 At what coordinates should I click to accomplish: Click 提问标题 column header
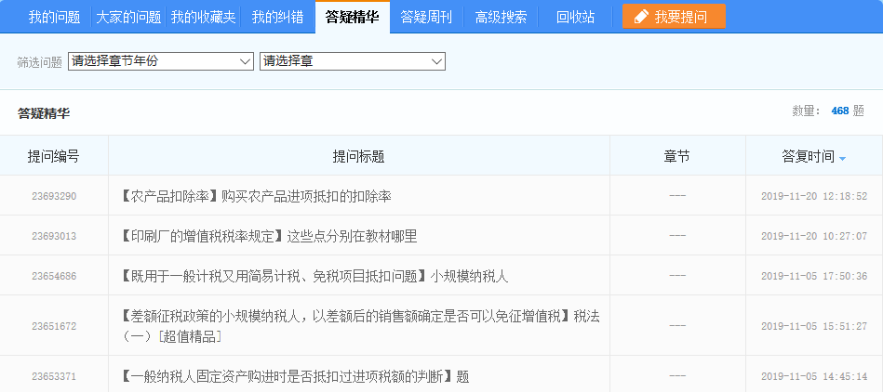click(x=359, y=156)
